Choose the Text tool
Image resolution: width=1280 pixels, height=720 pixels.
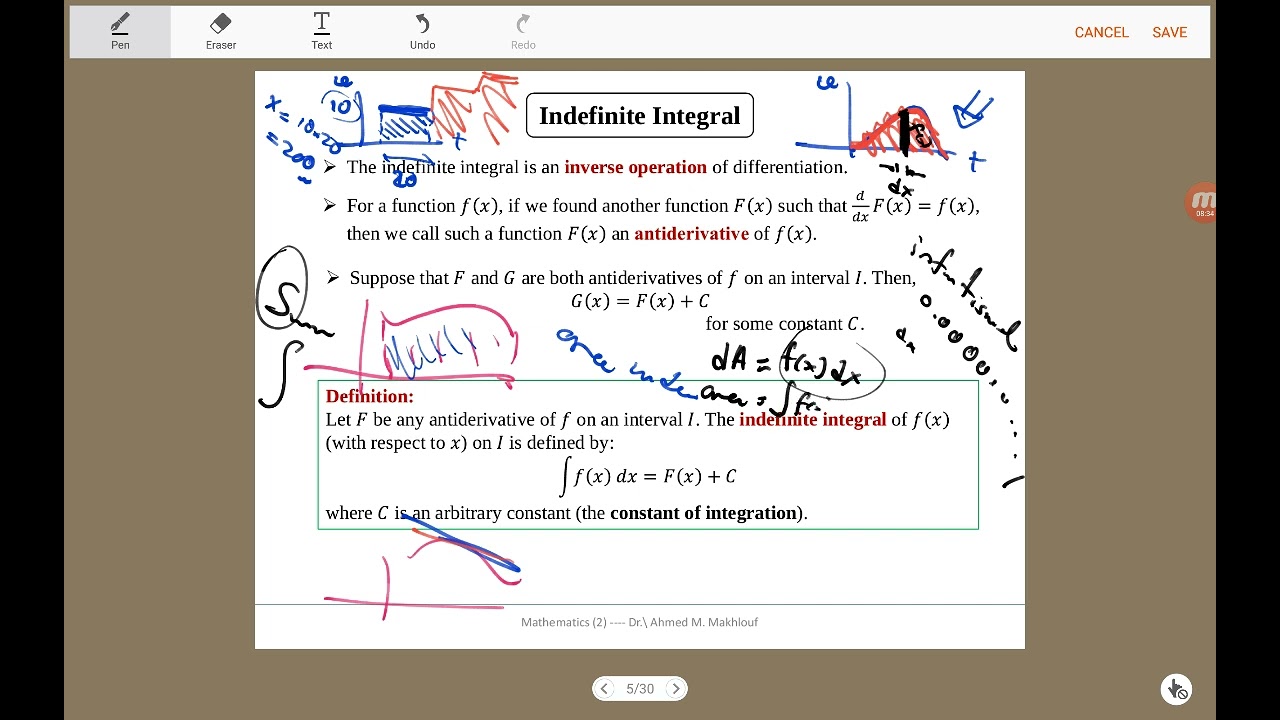(322, 31)
